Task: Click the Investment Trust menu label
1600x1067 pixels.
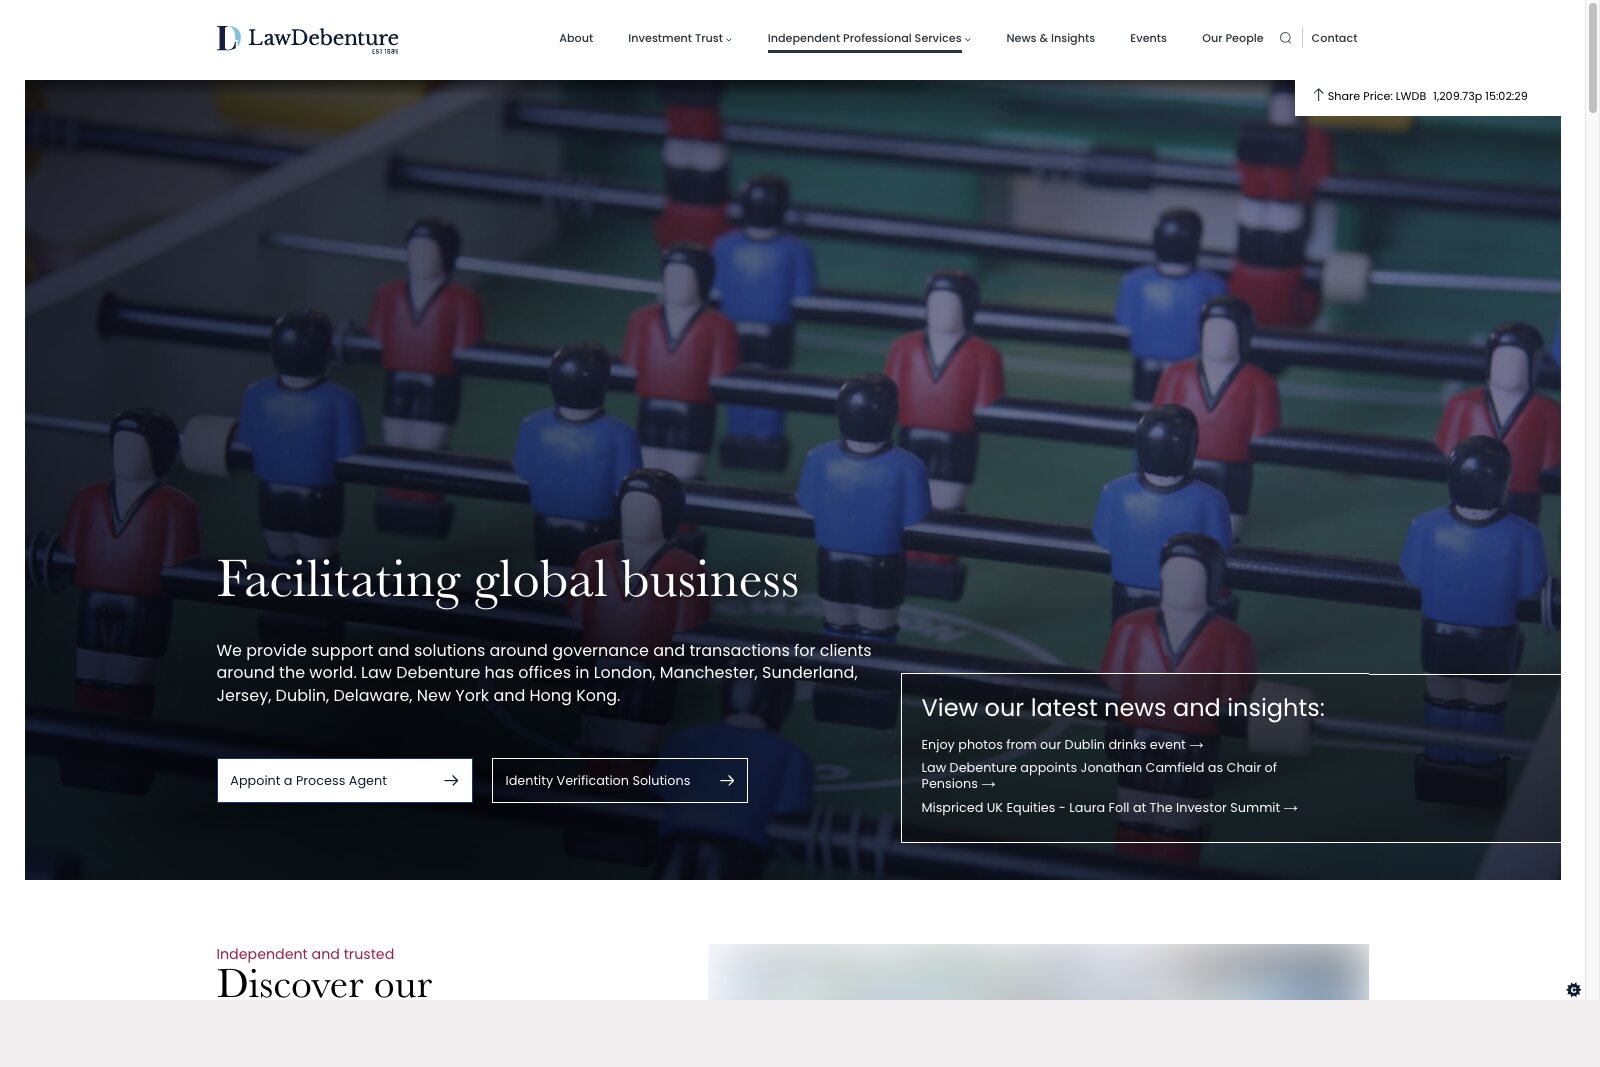Action: [675, 38]
